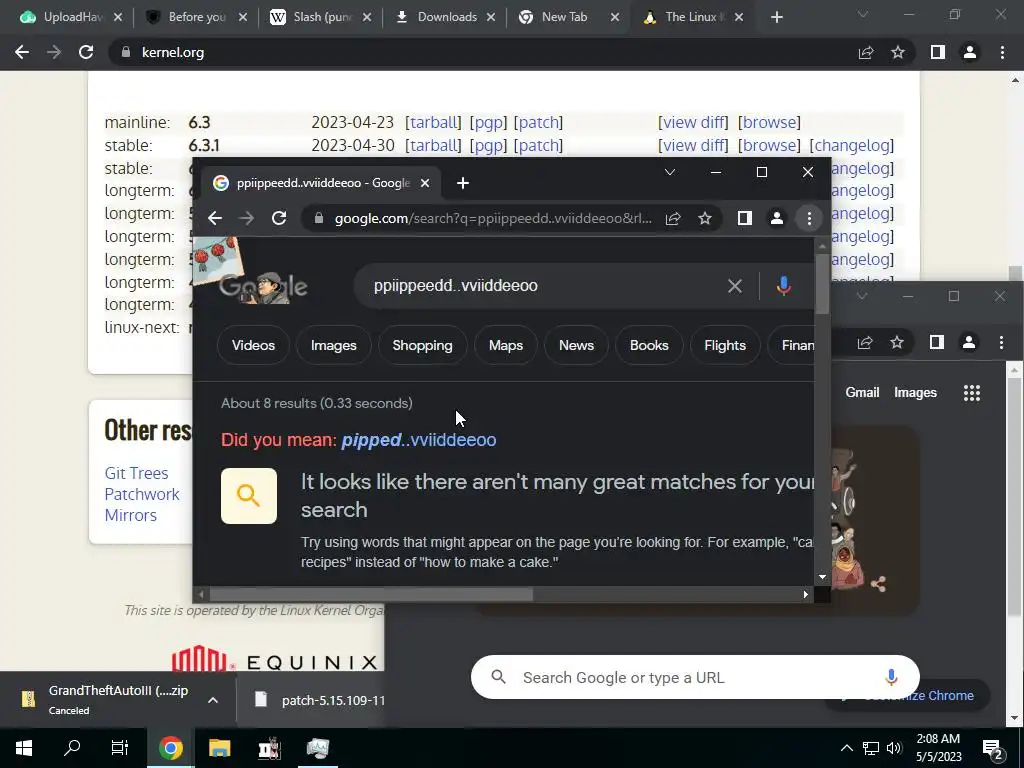
Task: Open three-dot menu in Google search window
Action: [x=809, y=218]
